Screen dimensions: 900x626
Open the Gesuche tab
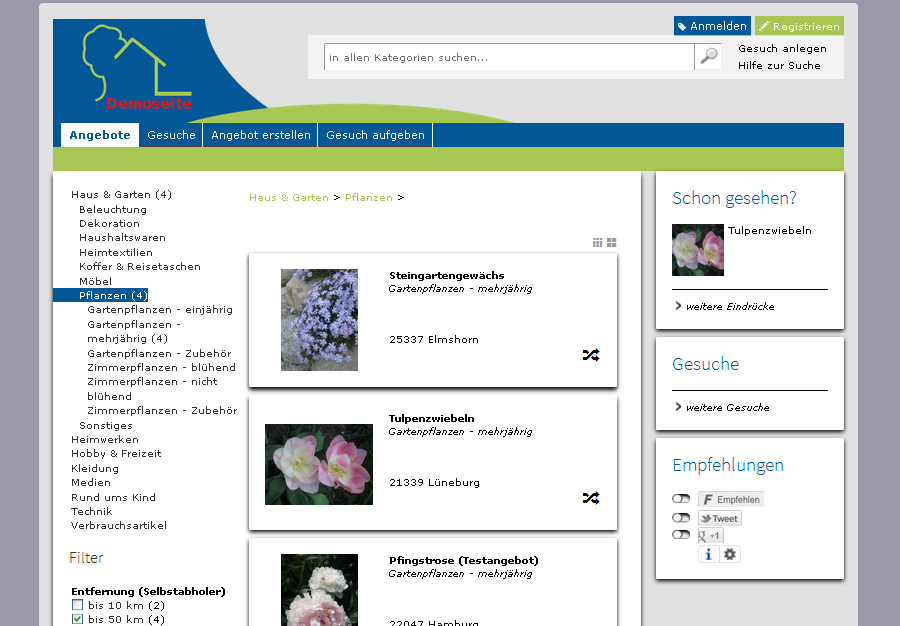171,135
